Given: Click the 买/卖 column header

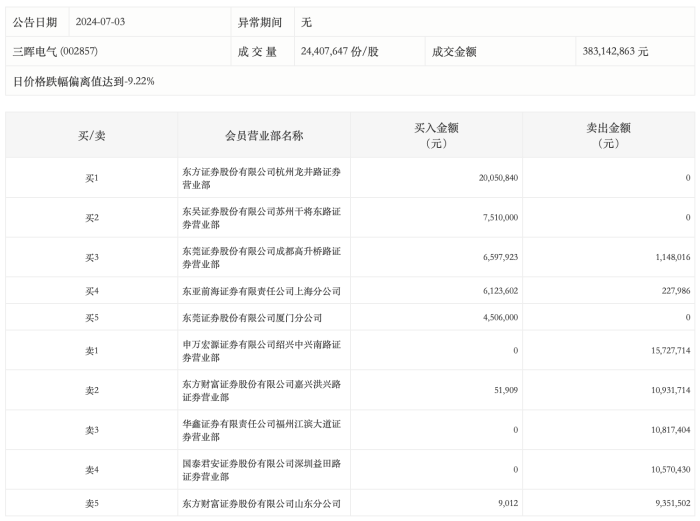Looking at the screenshot, I should (92, 136).
